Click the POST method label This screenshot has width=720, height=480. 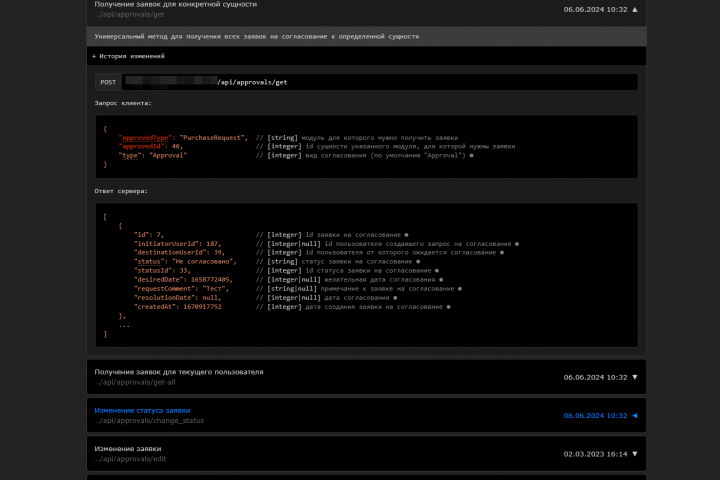point(108,82)
